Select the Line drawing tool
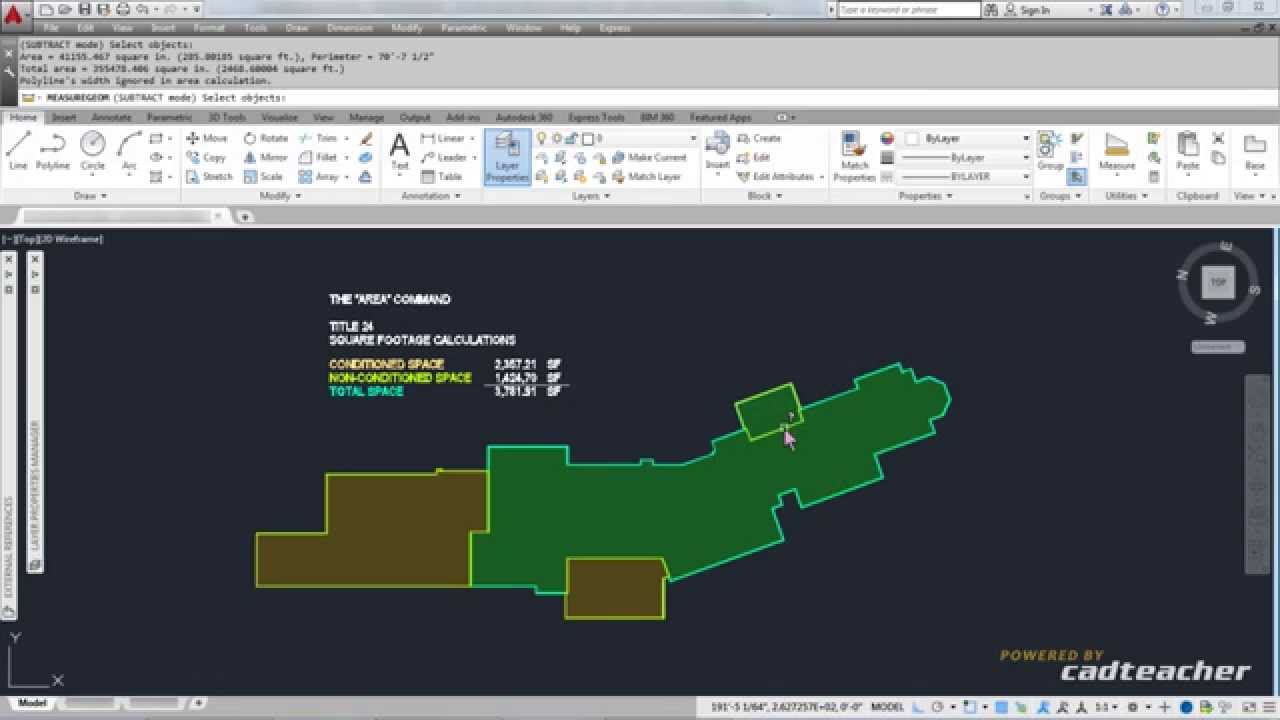This screenshot has width=1280, height=720. click(18, 150)
